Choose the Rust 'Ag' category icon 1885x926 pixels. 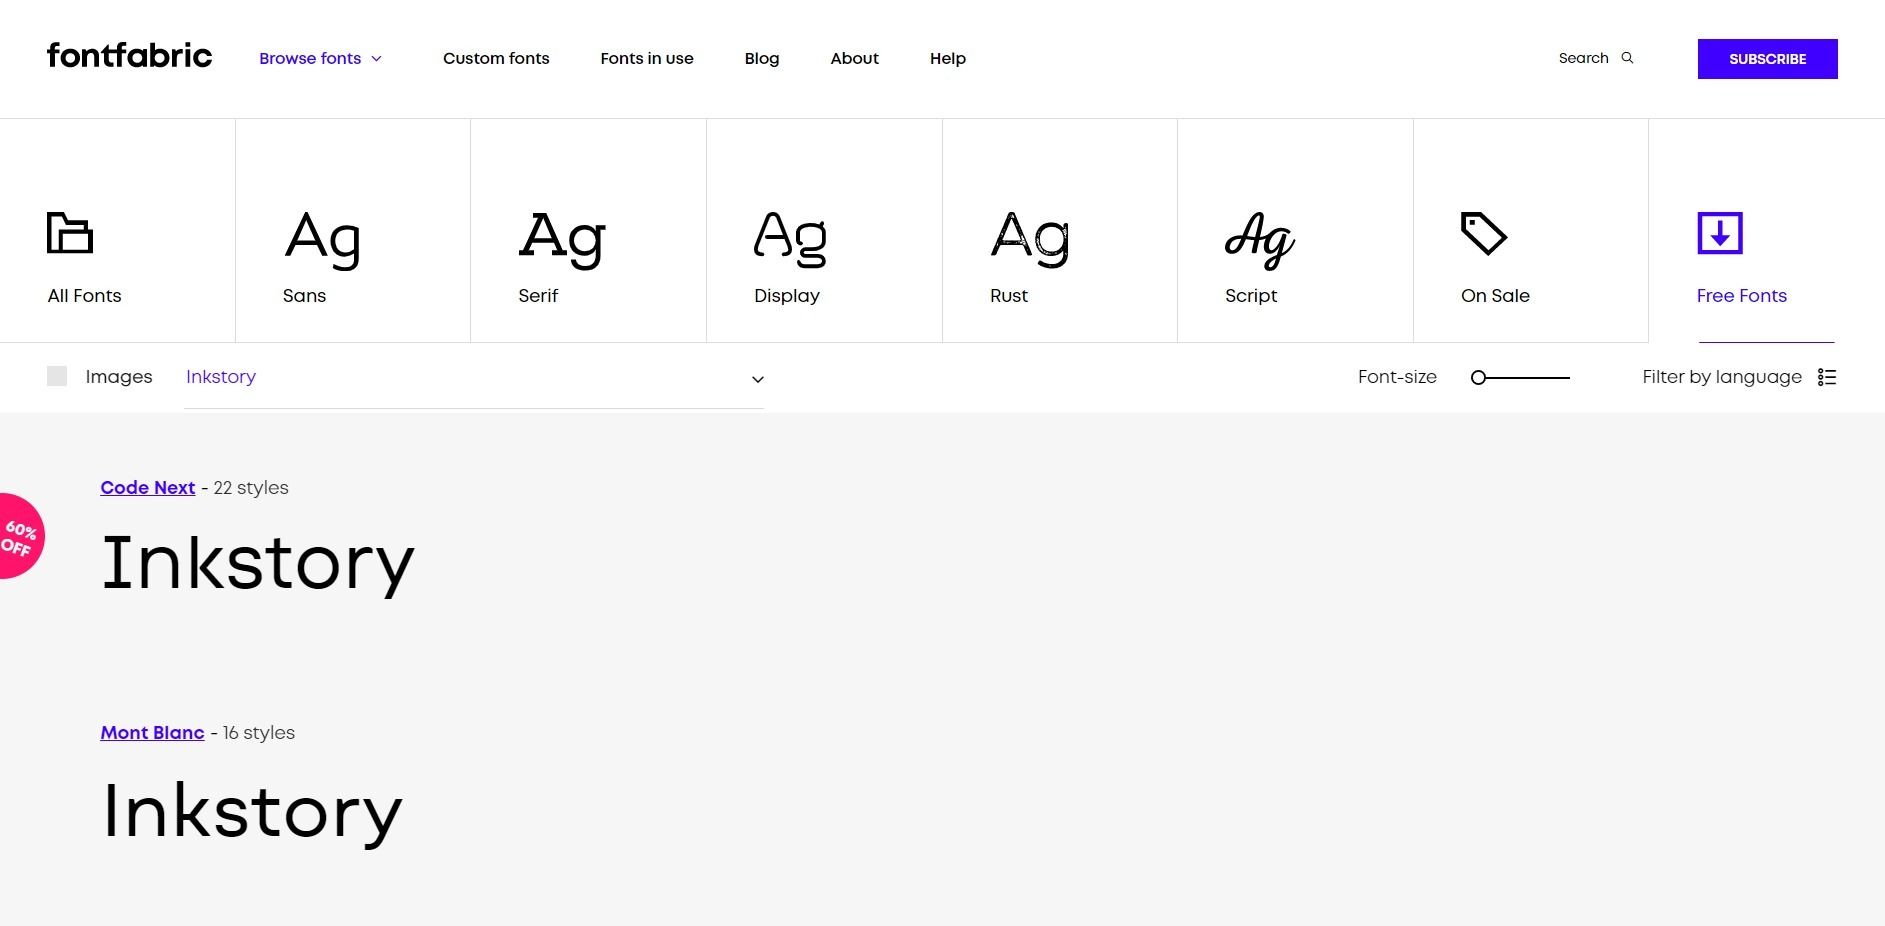coord(1030,238)
